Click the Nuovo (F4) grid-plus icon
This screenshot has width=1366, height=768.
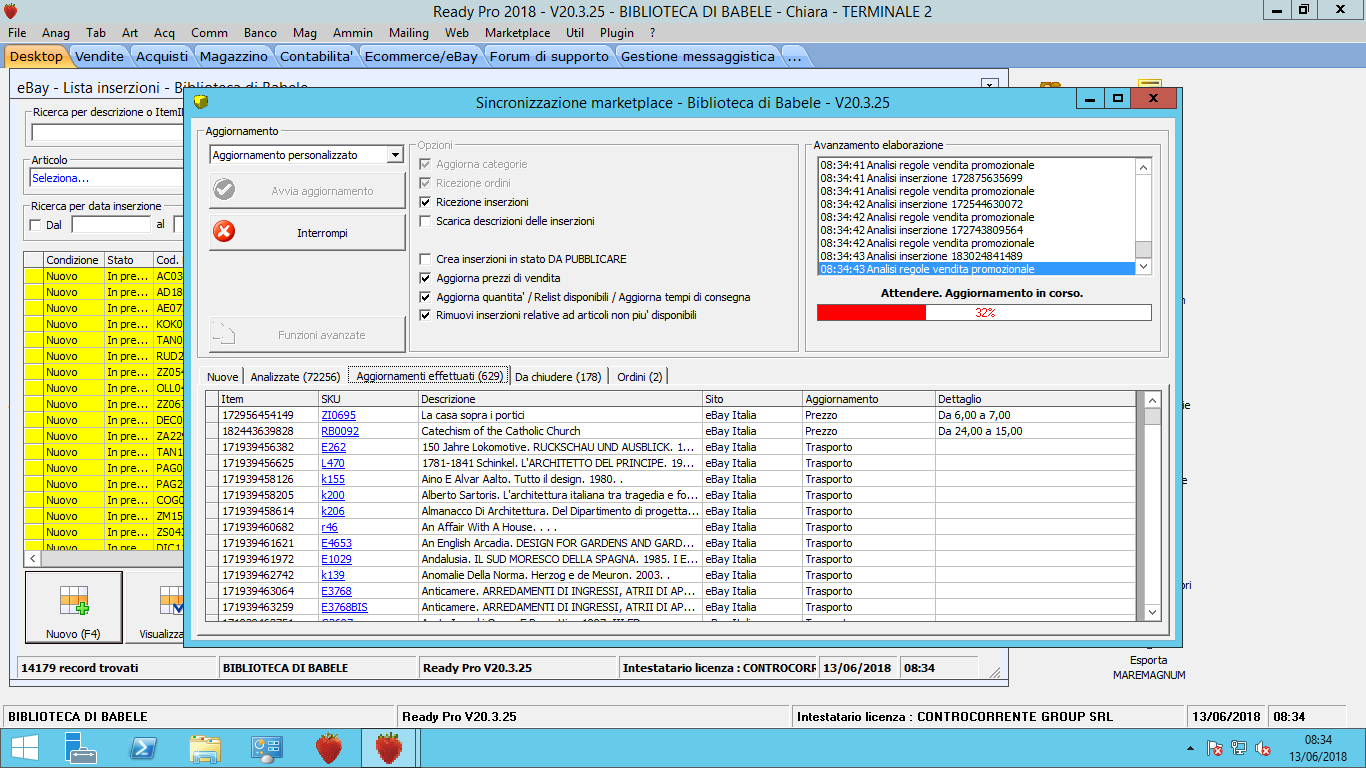point(74,602)
